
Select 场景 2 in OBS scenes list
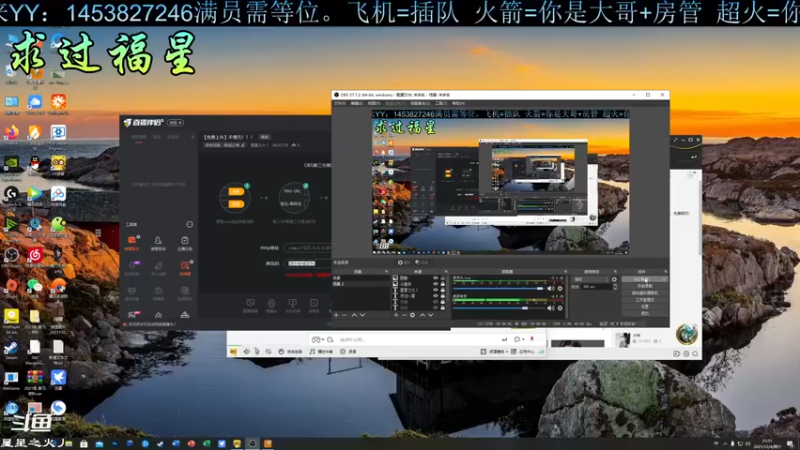pos(361,284)
